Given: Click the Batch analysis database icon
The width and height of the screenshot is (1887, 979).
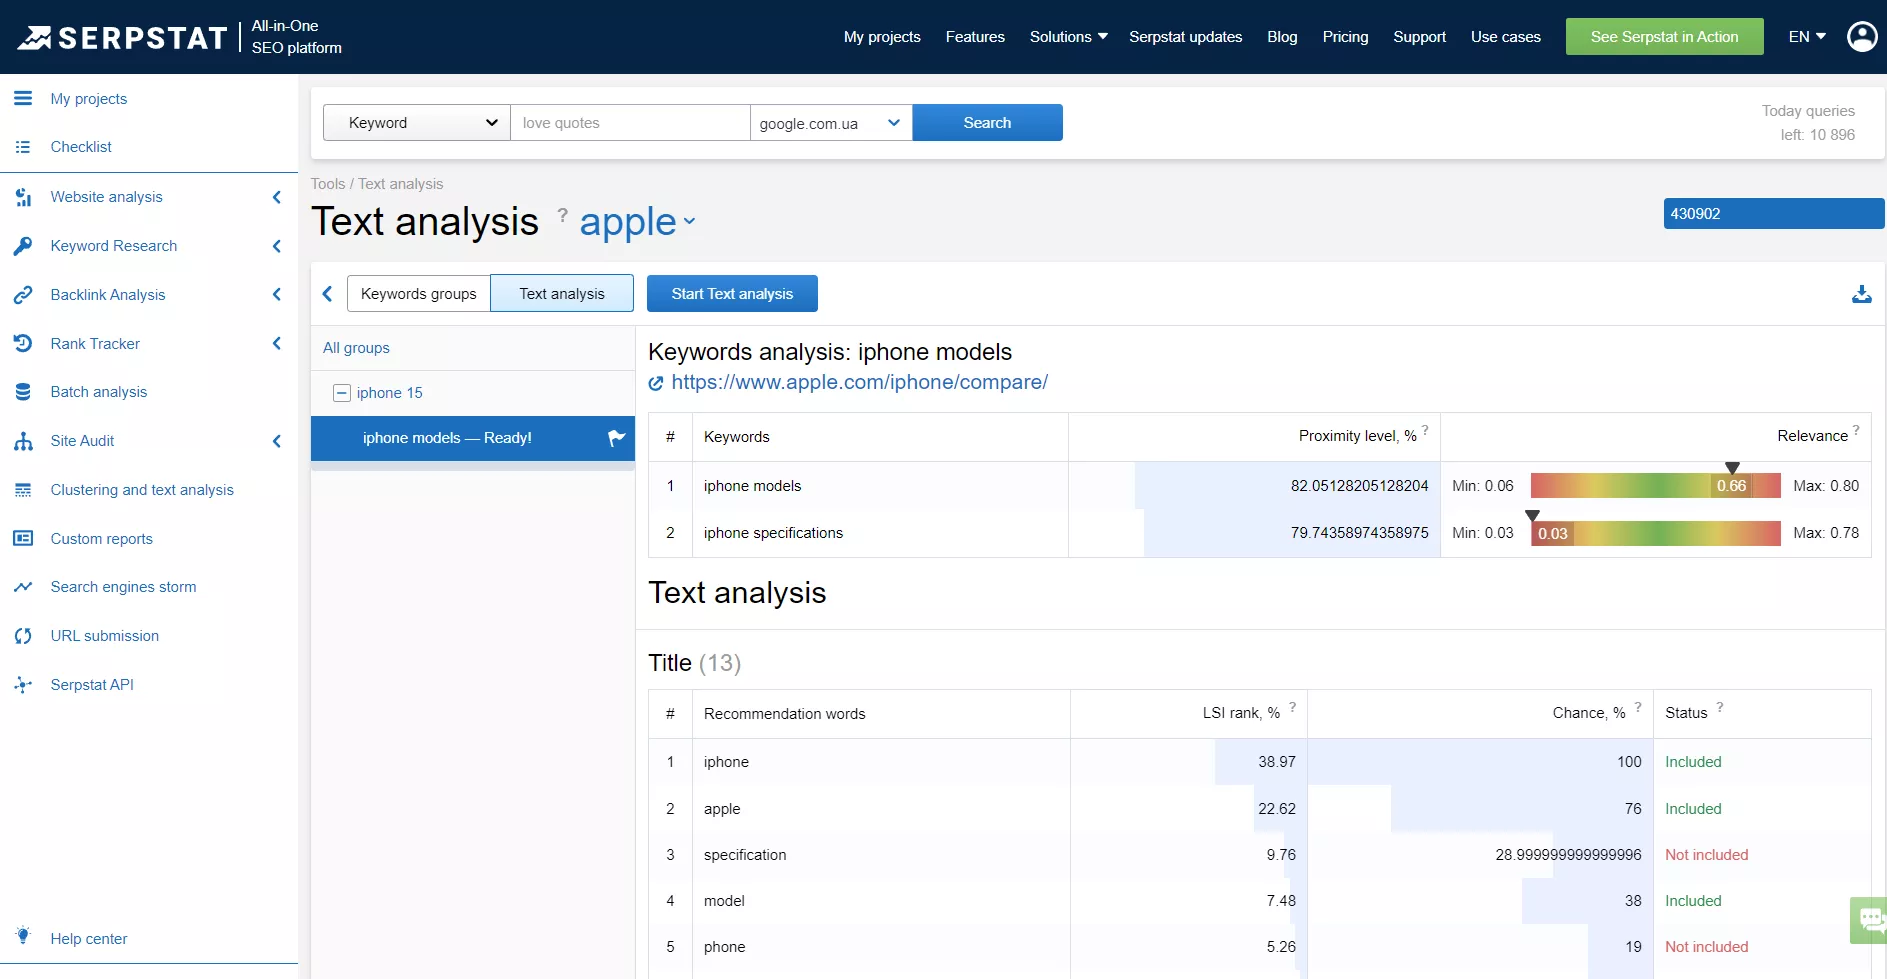Looking at the screenshot, I should pos(23,392).
